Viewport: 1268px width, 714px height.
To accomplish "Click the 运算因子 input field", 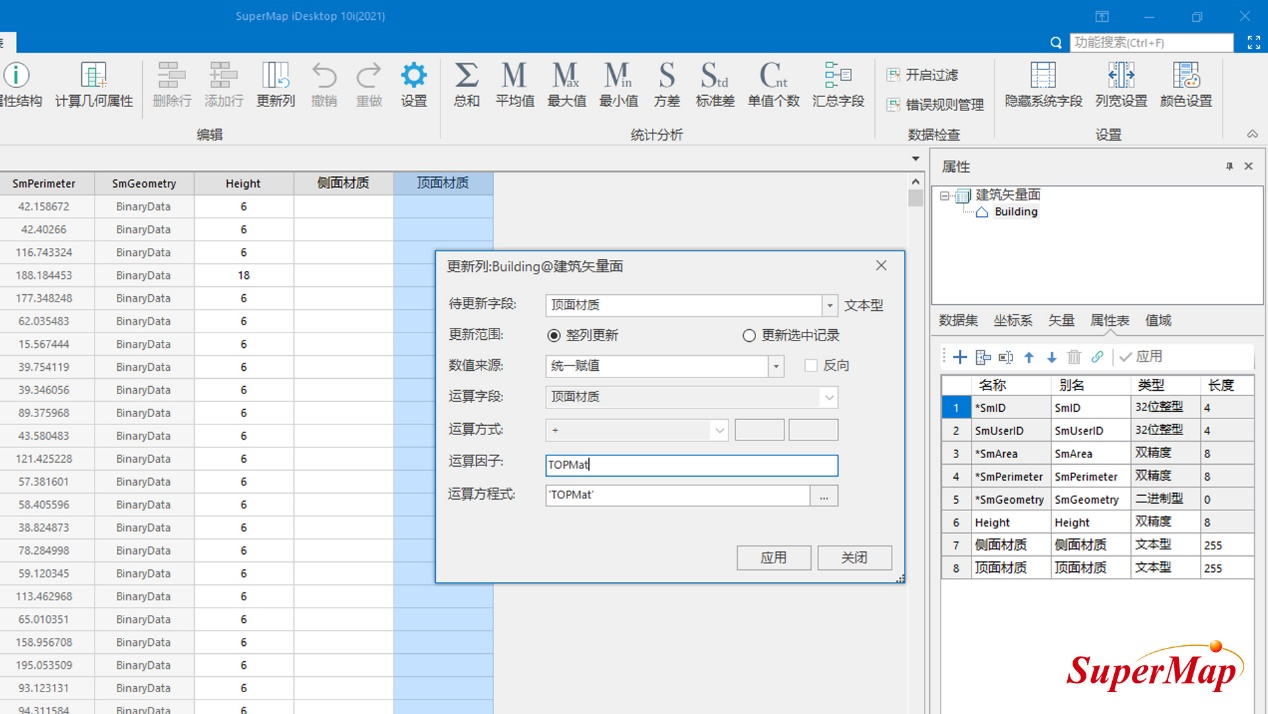I will click(691, 465).
